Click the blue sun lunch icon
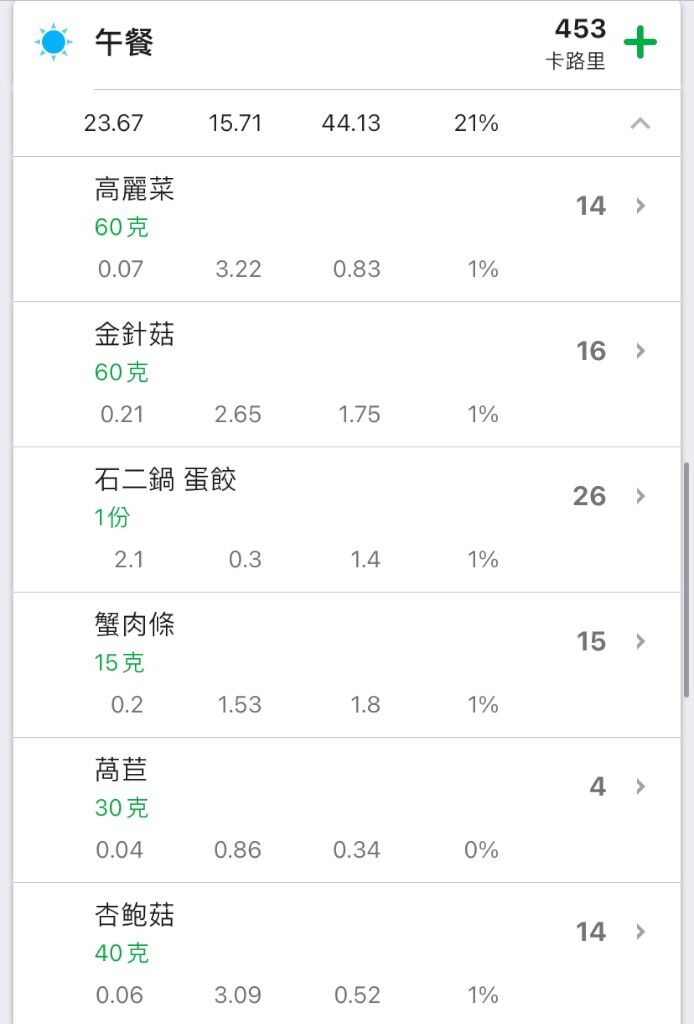Screen dimensions: 694x1024 tap(54, 42)
